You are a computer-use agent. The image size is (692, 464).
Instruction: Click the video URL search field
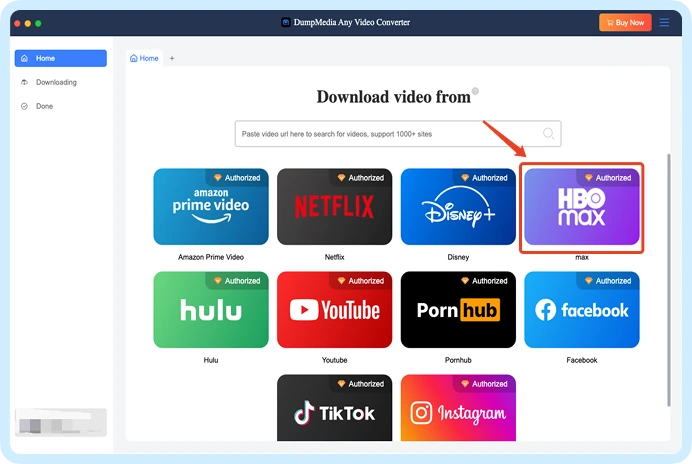[398, 133]
